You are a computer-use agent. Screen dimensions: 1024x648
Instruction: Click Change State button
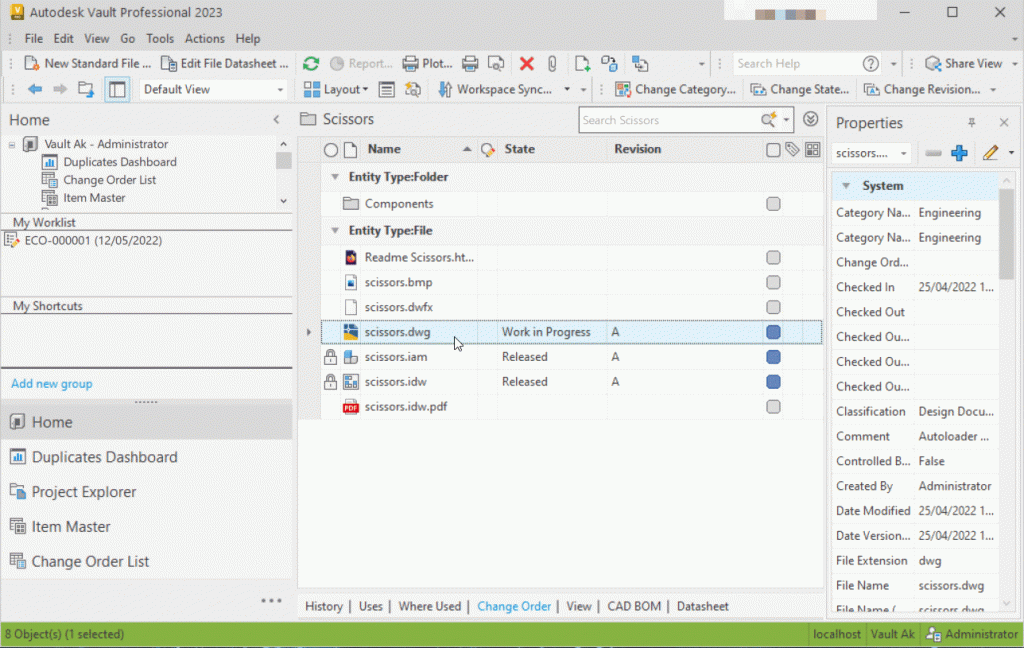tap(800, 89)
